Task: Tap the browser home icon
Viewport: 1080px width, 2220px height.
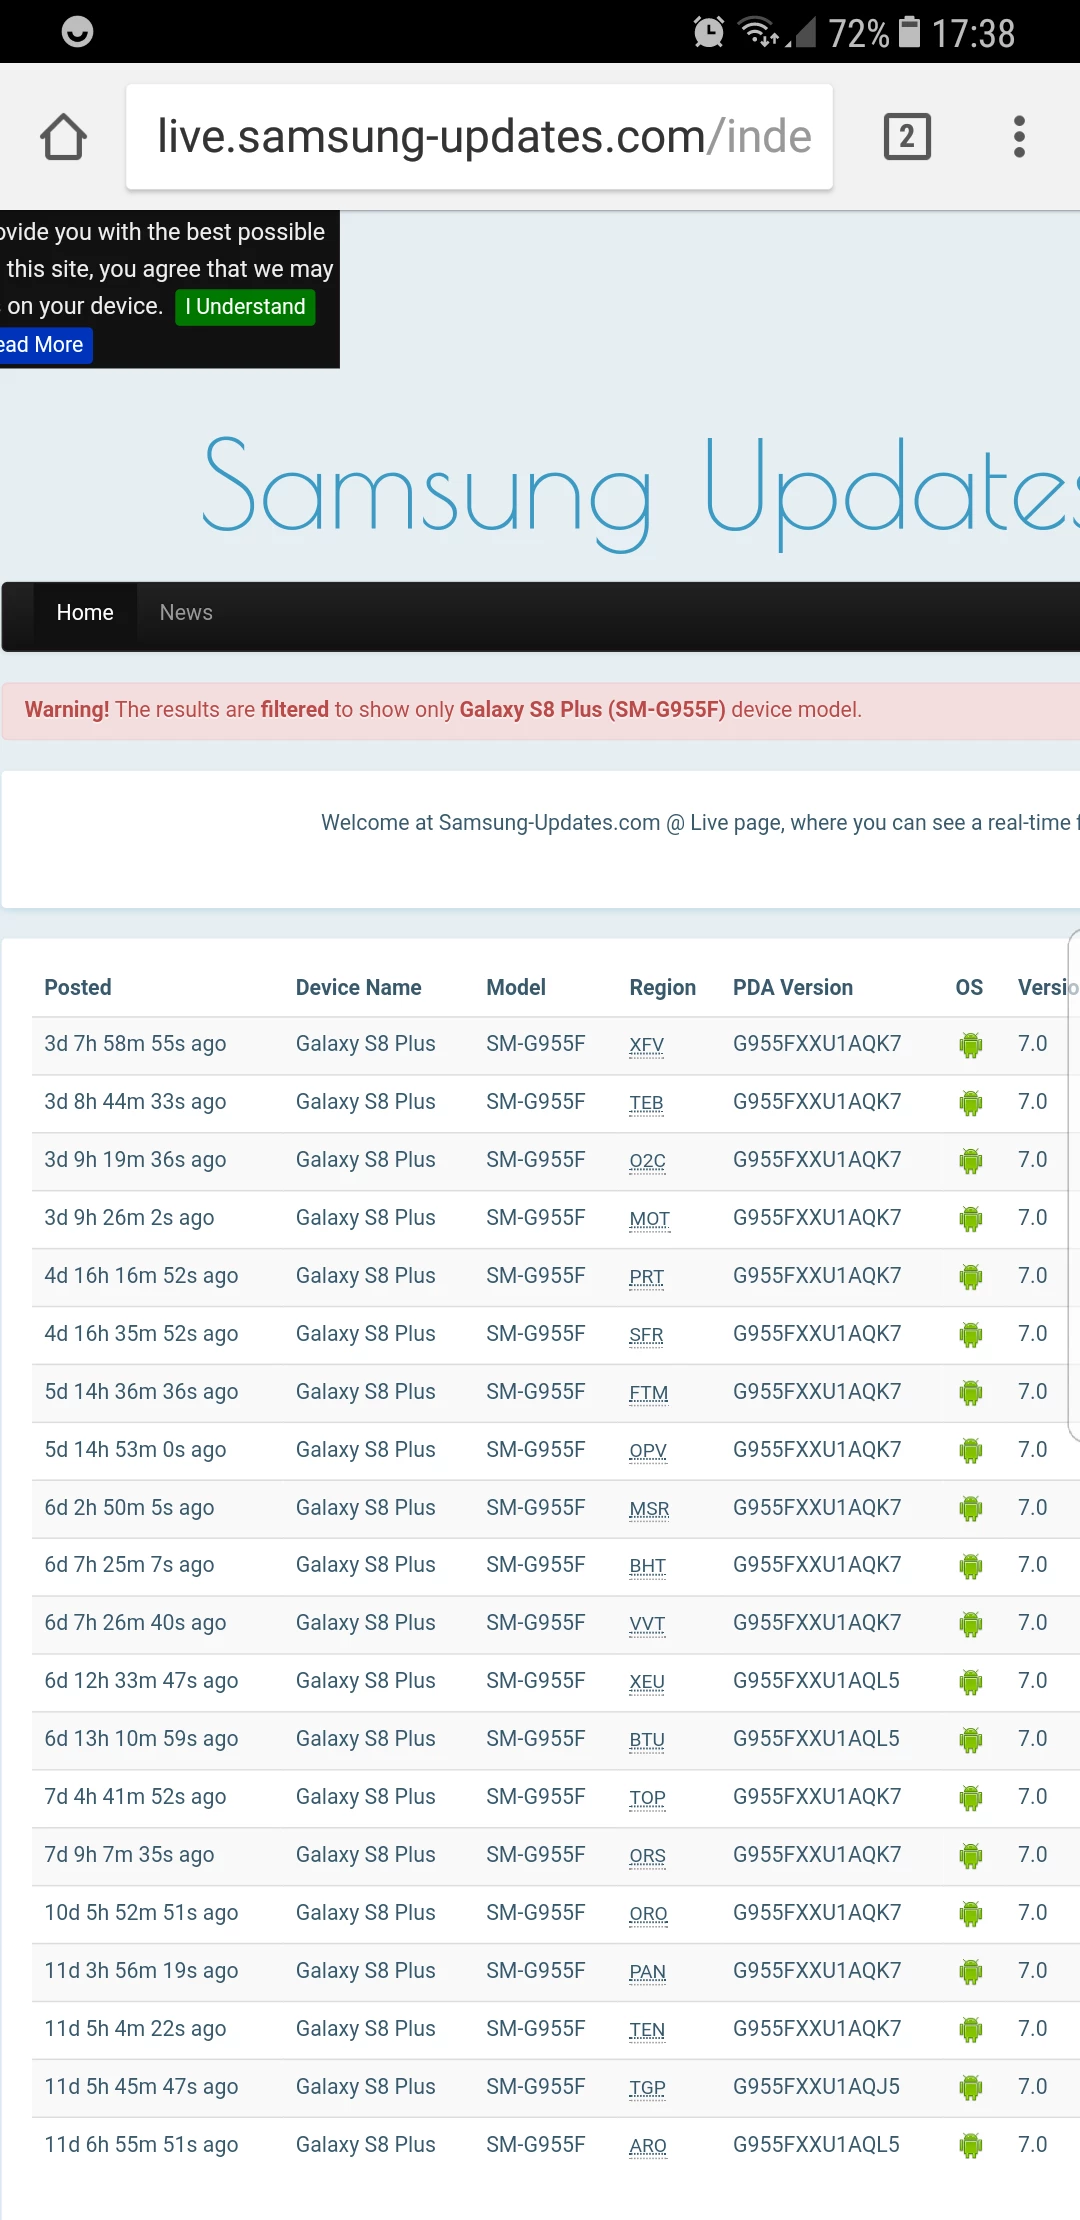Action: click(63, 137)
